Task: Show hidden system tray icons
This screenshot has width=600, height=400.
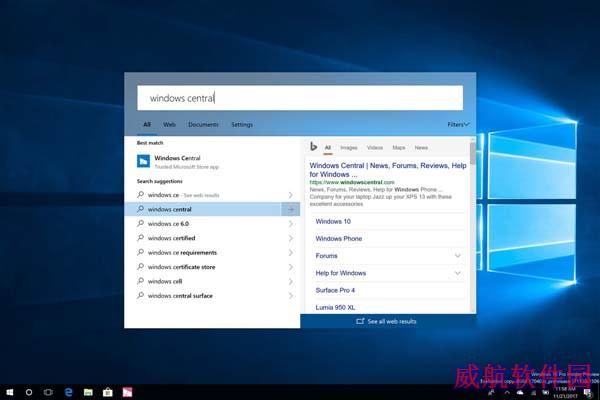Action: (507, 393)
